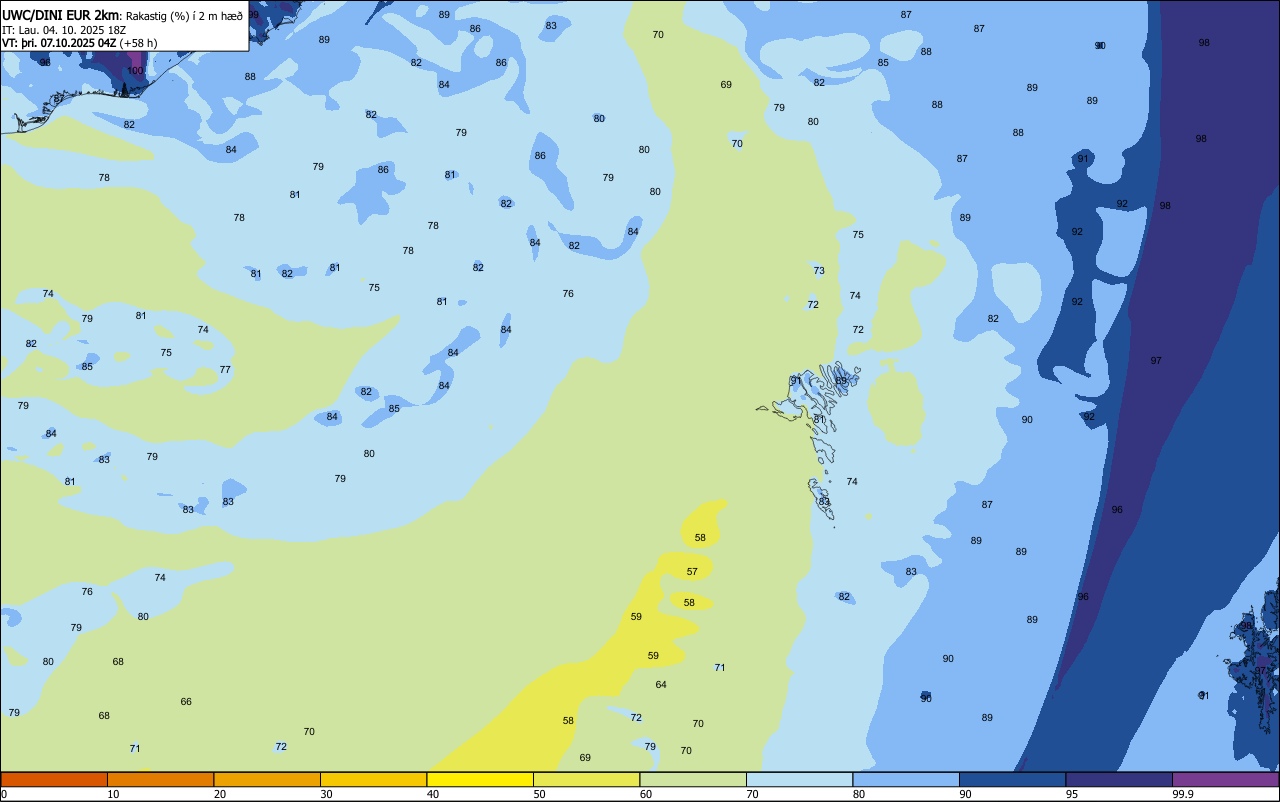Click the 30–40 golden yellow legend band
This screenshot has height=802, width=1280.
pyautogui.click(x=373, y=779)
